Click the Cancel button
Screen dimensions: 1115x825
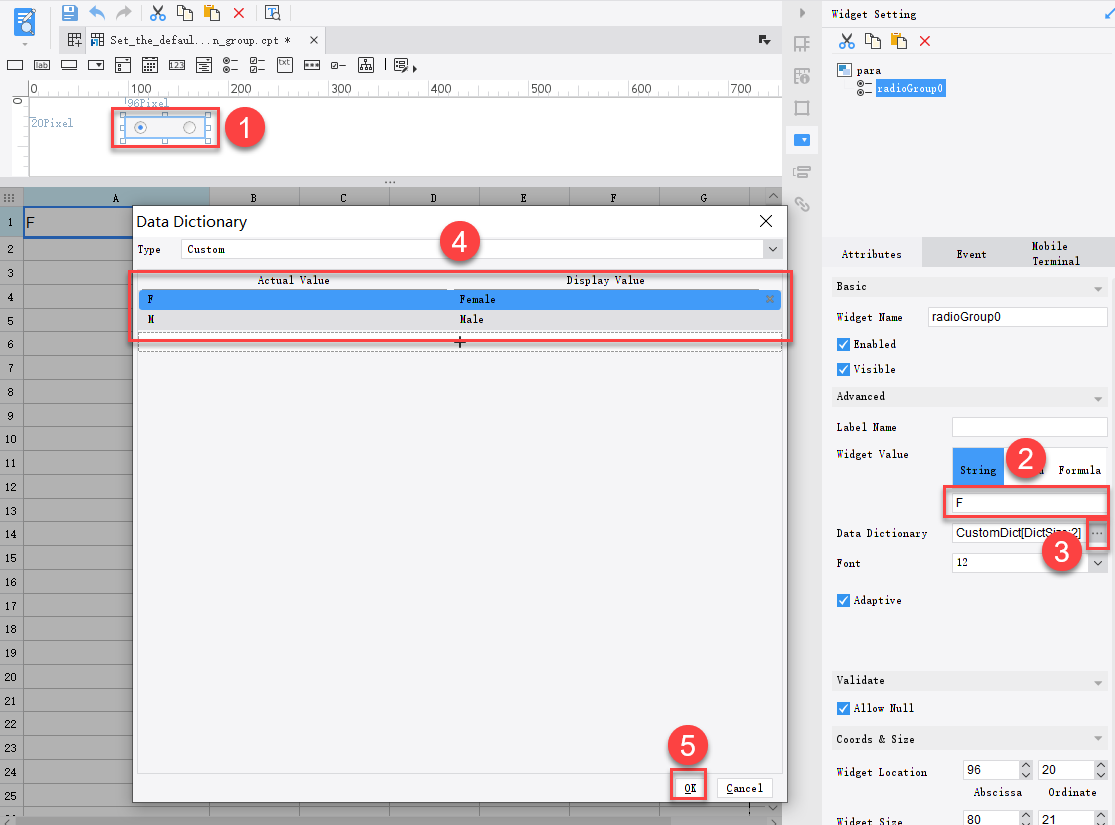coord(744,788)
